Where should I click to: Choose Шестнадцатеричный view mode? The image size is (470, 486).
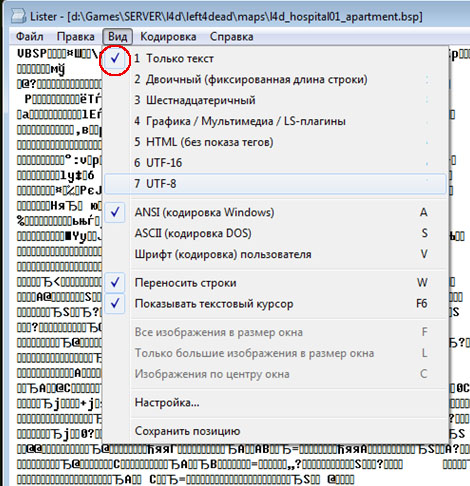pyautogui.click(x=275, y=100)
